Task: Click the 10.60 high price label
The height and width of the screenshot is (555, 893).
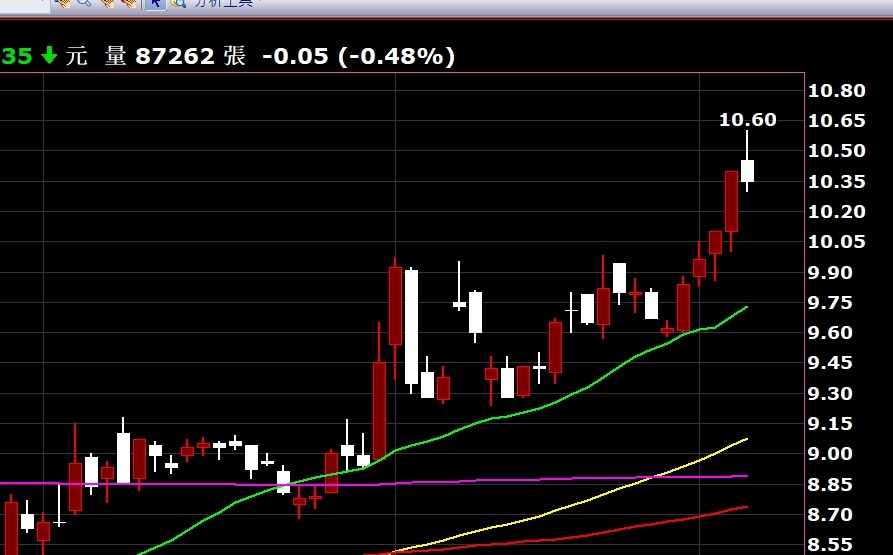Action: [x=747, y=120]
